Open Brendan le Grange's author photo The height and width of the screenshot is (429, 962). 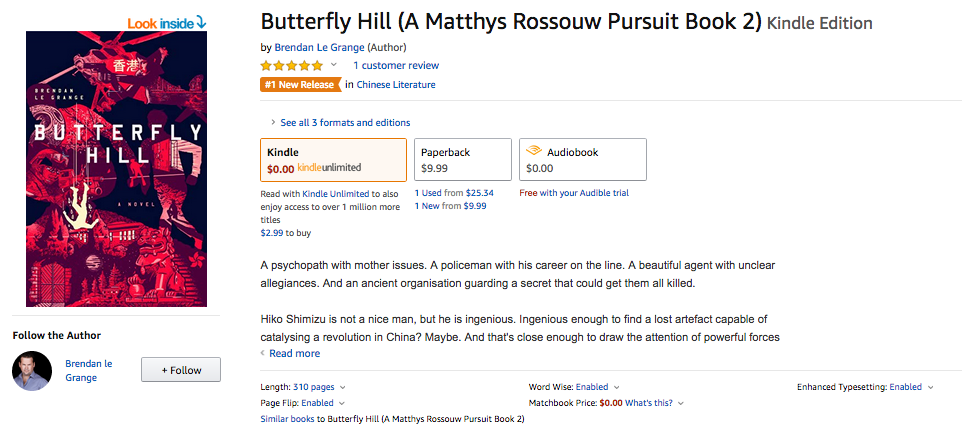pos(33,371)
